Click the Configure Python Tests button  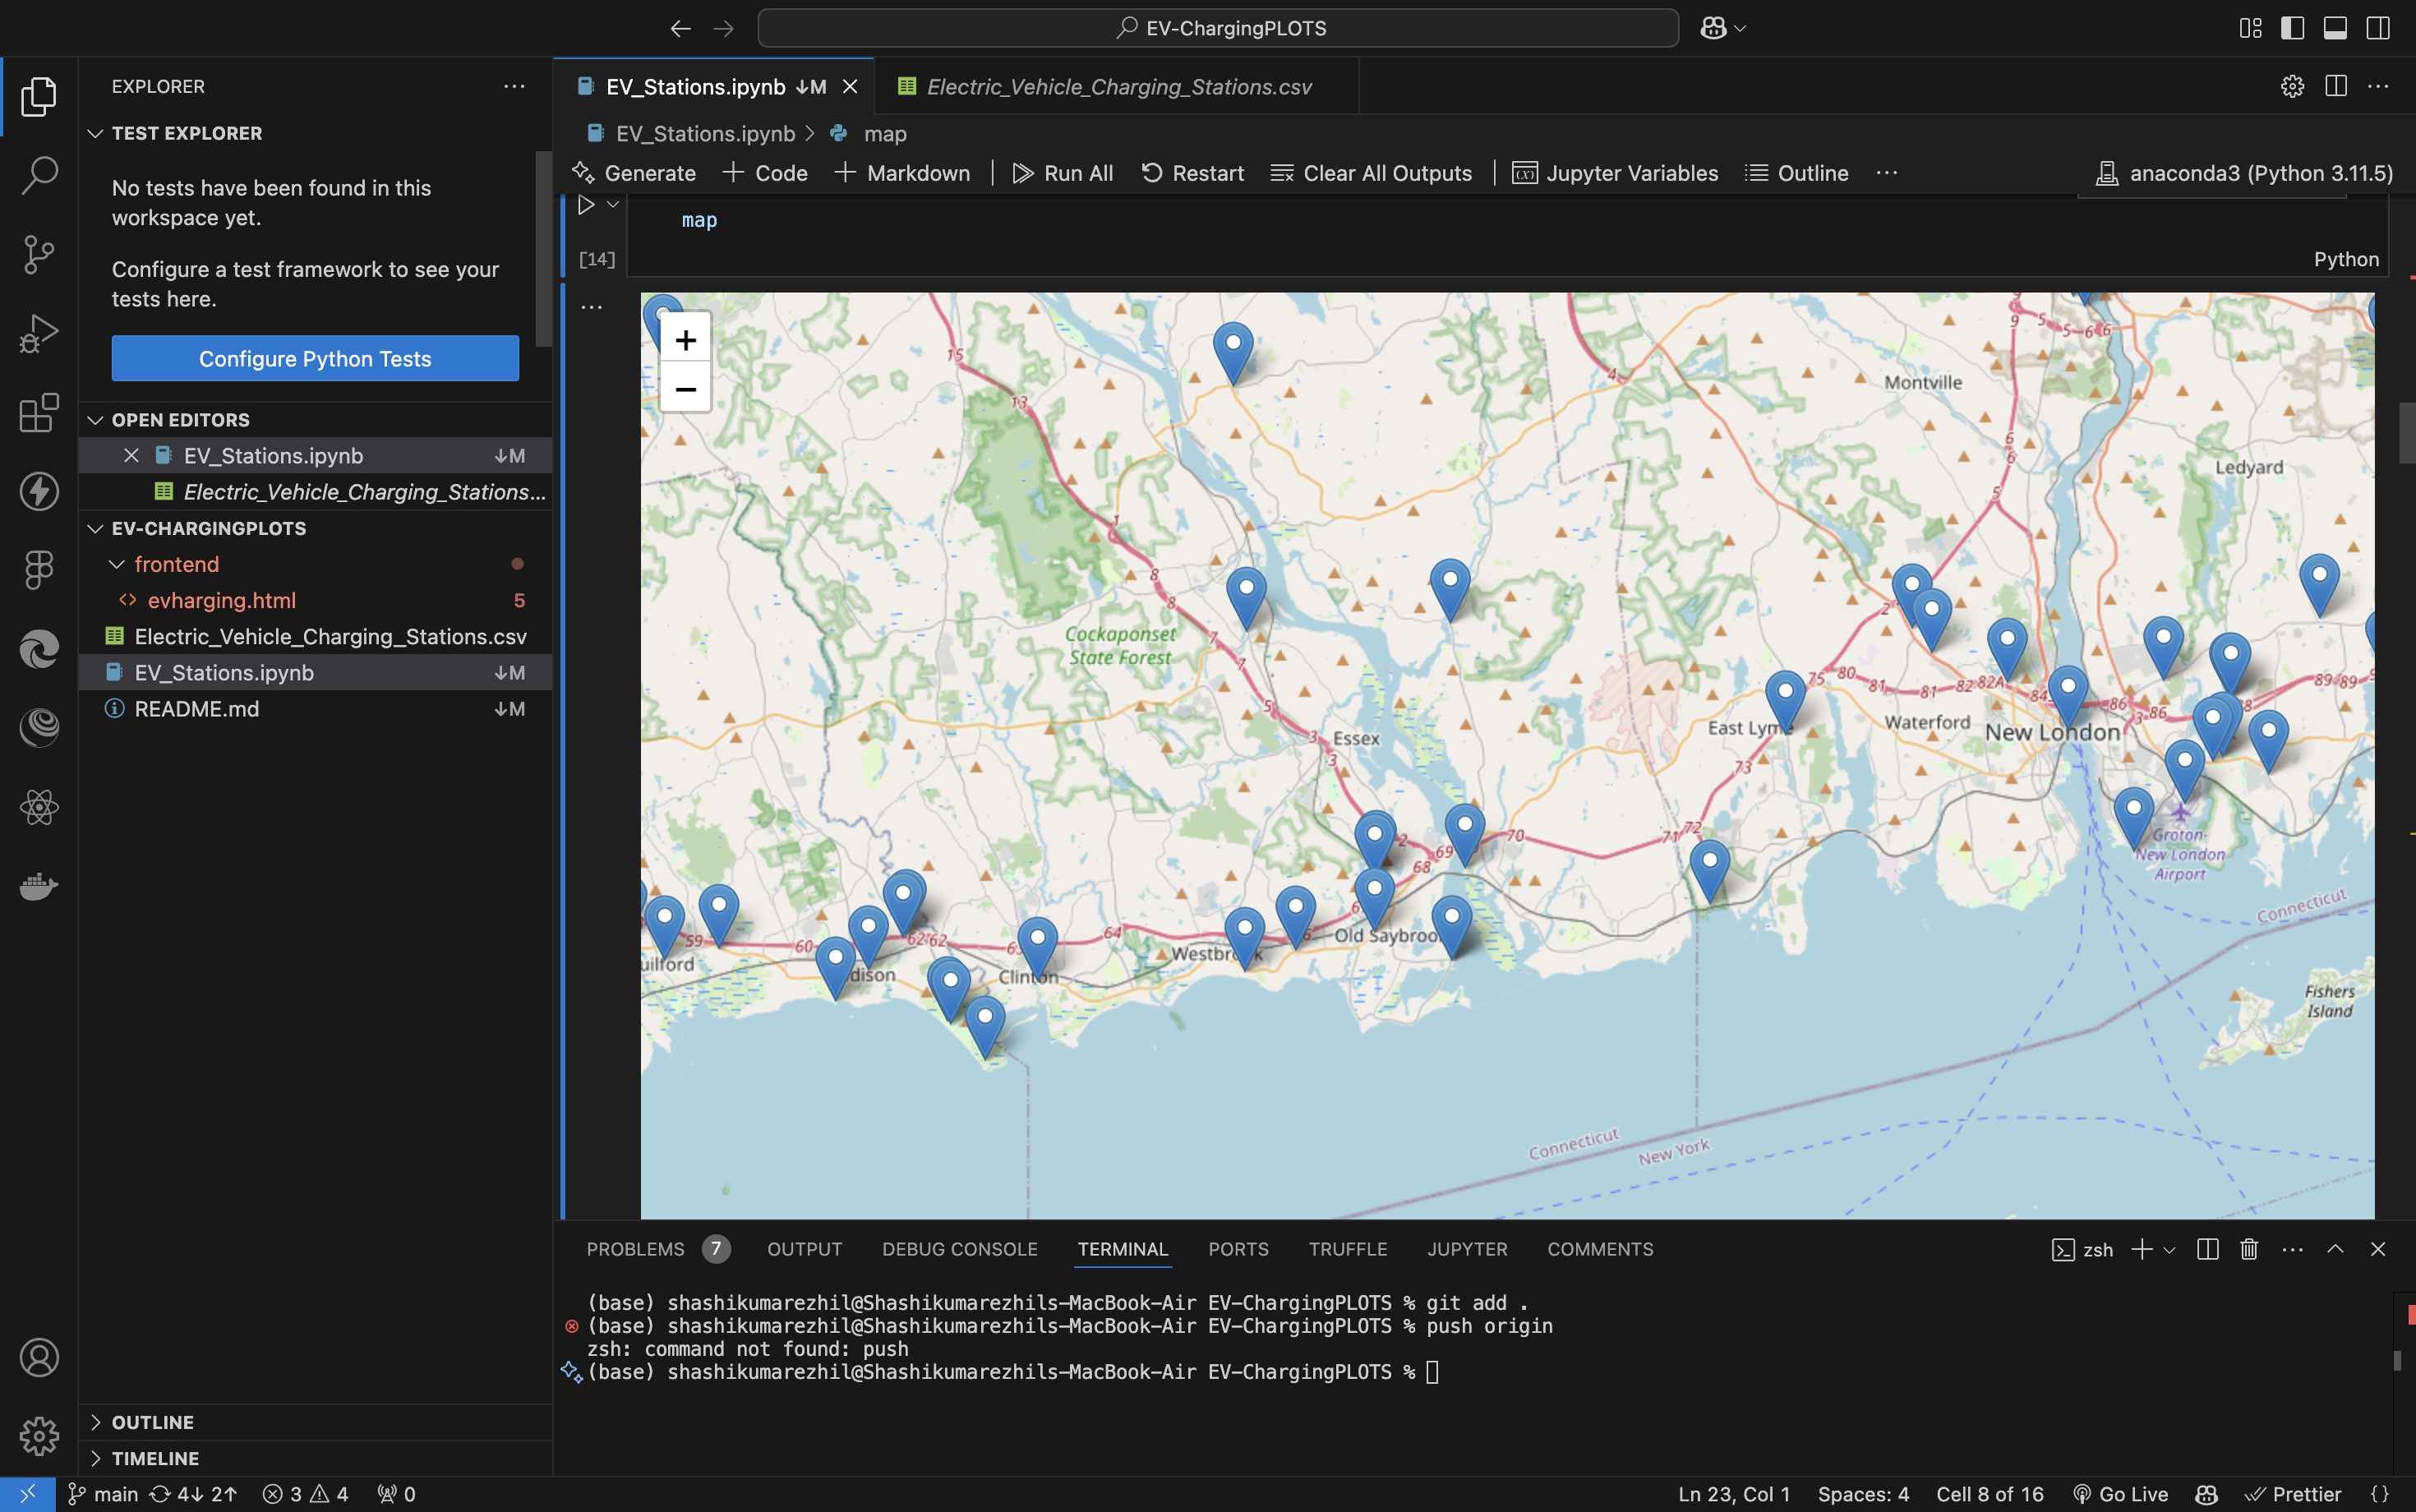[x=314, y=358]
